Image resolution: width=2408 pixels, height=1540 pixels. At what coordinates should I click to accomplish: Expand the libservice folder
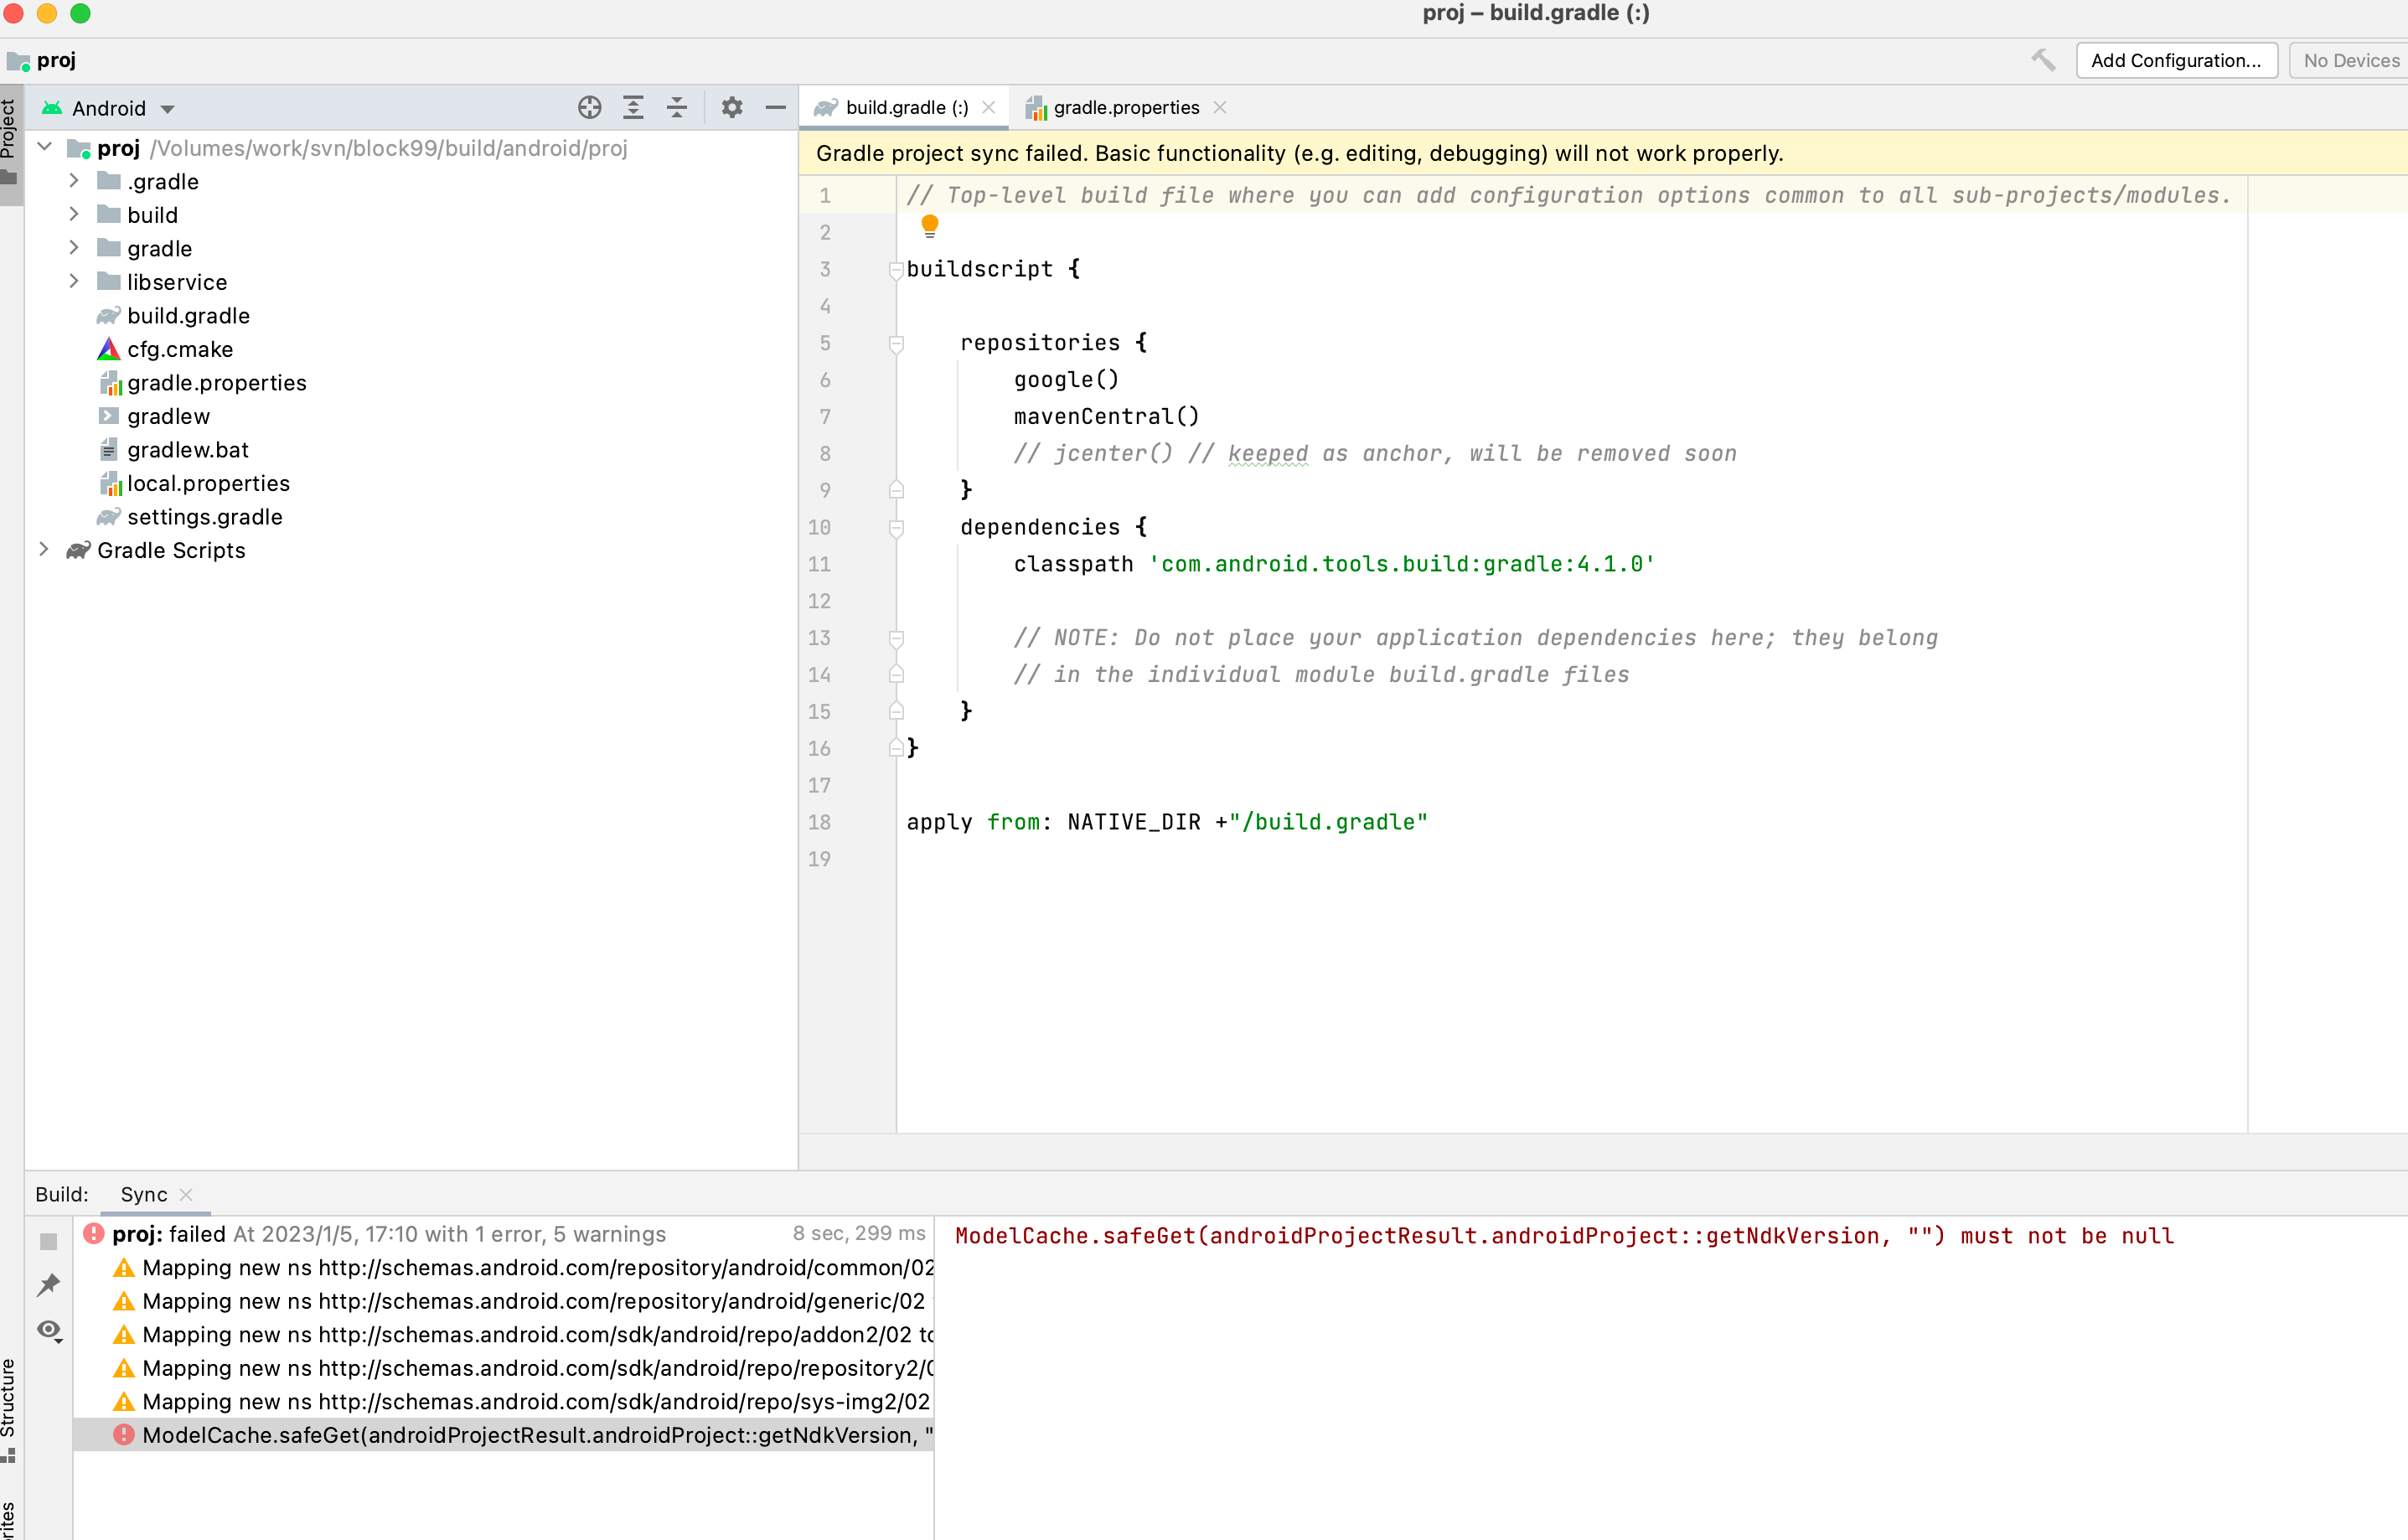click(x=74, y=282)
